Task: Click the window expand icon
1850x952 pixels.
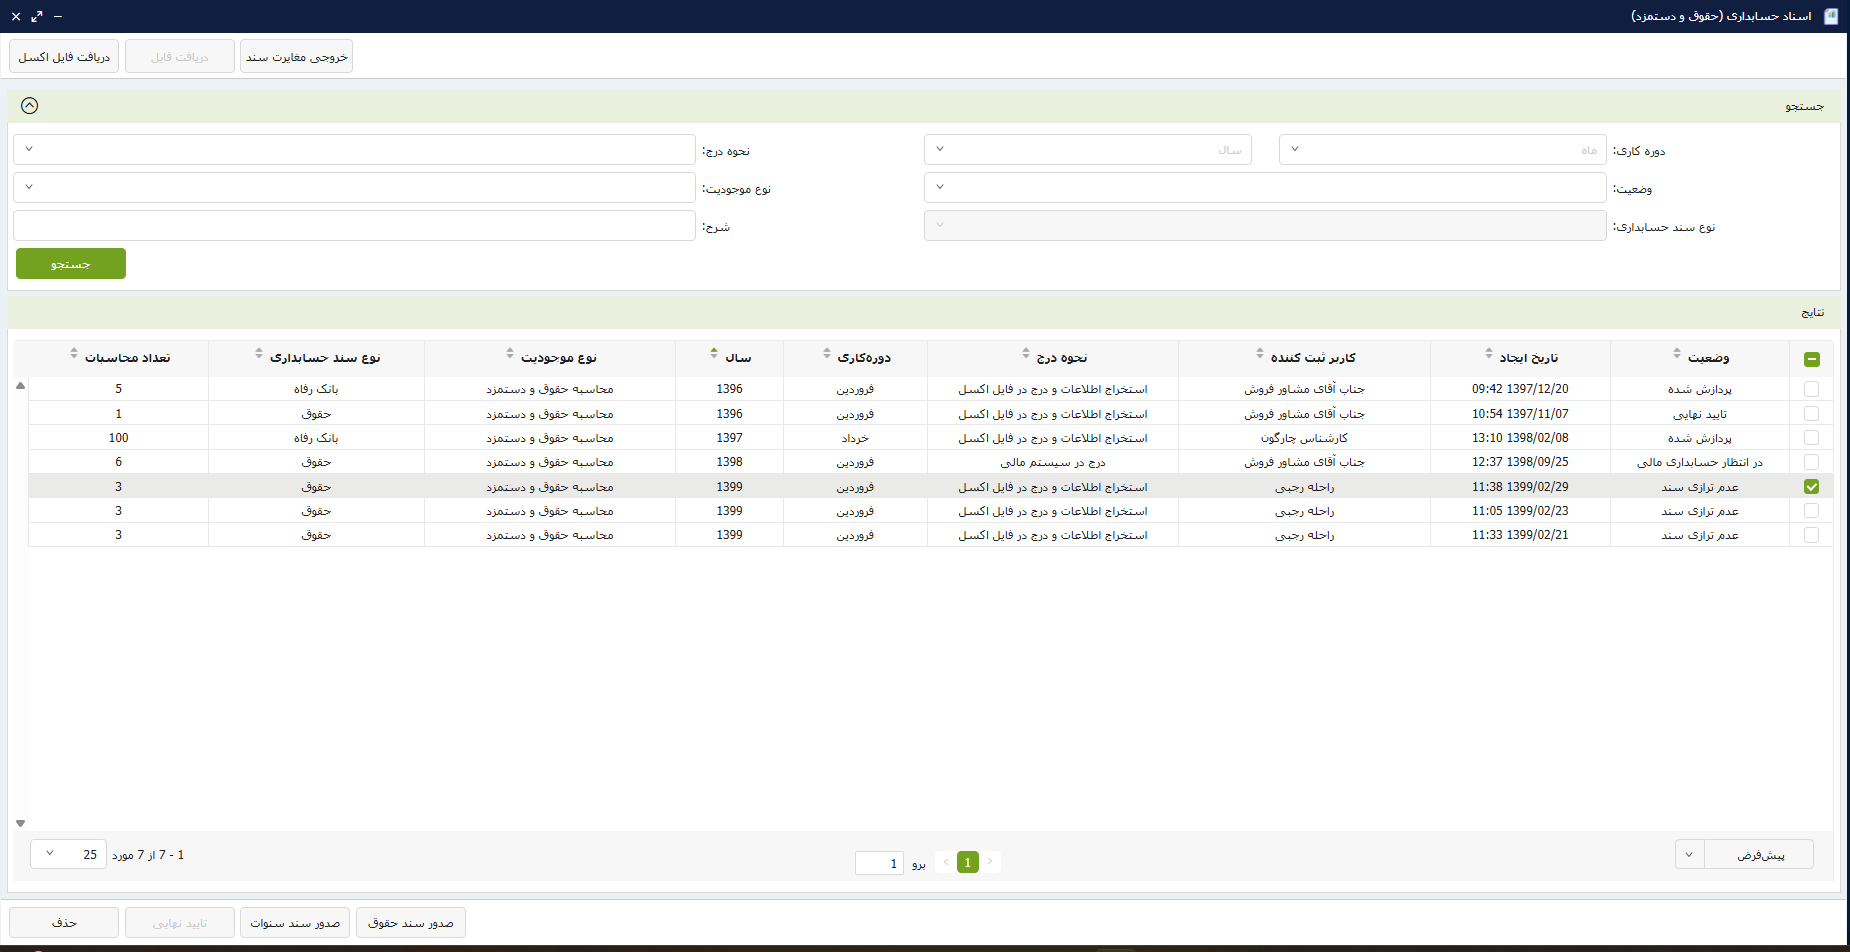Action: click(x=37, y=16)
